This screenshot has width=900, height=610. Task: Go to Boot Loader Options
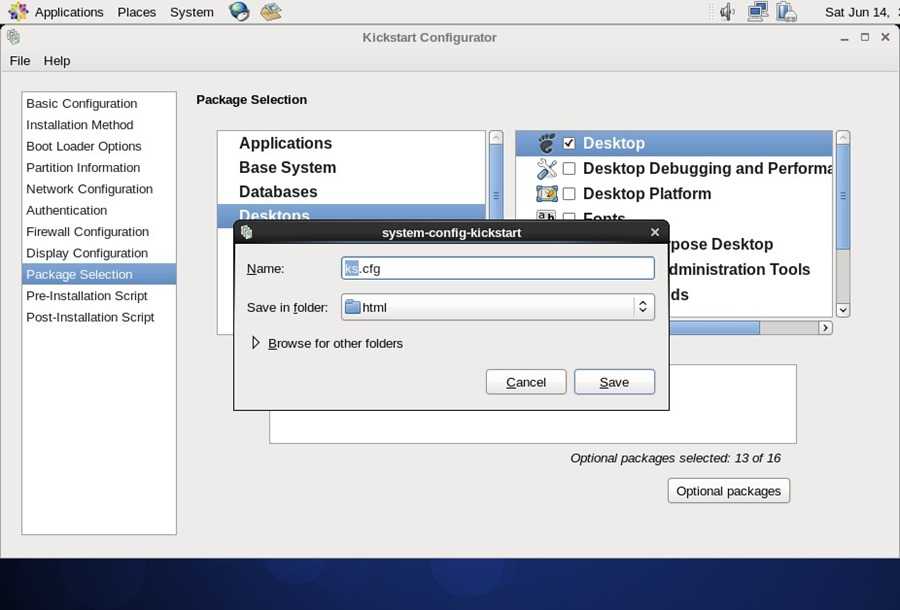tap(99, 146)
